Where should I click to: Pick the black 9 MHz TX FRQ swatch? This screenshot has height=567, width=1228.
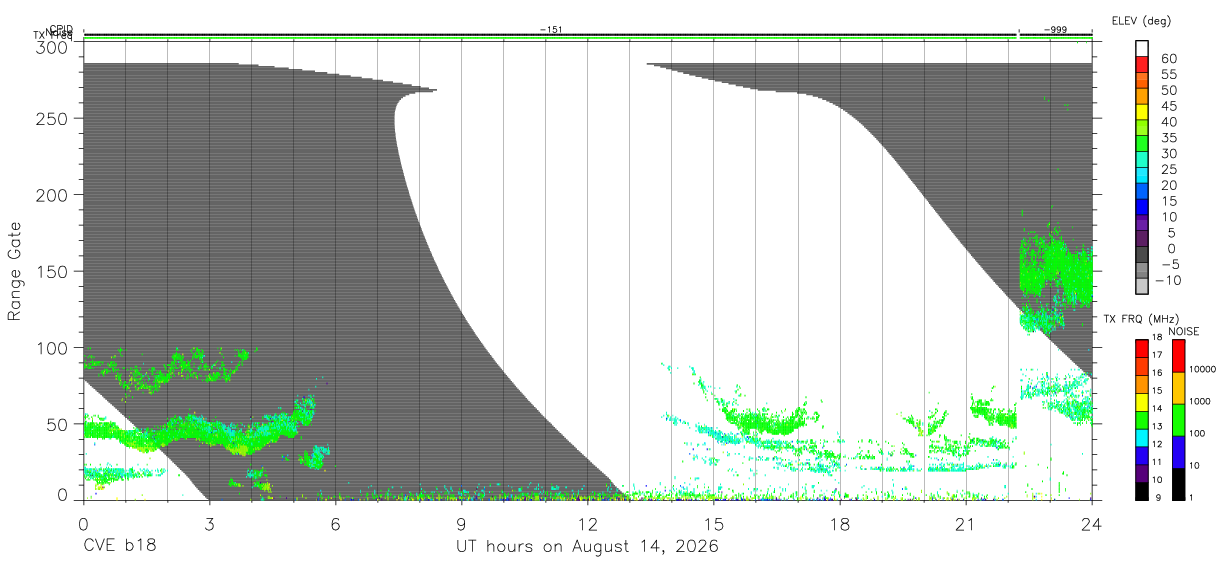coord(1141,491)
